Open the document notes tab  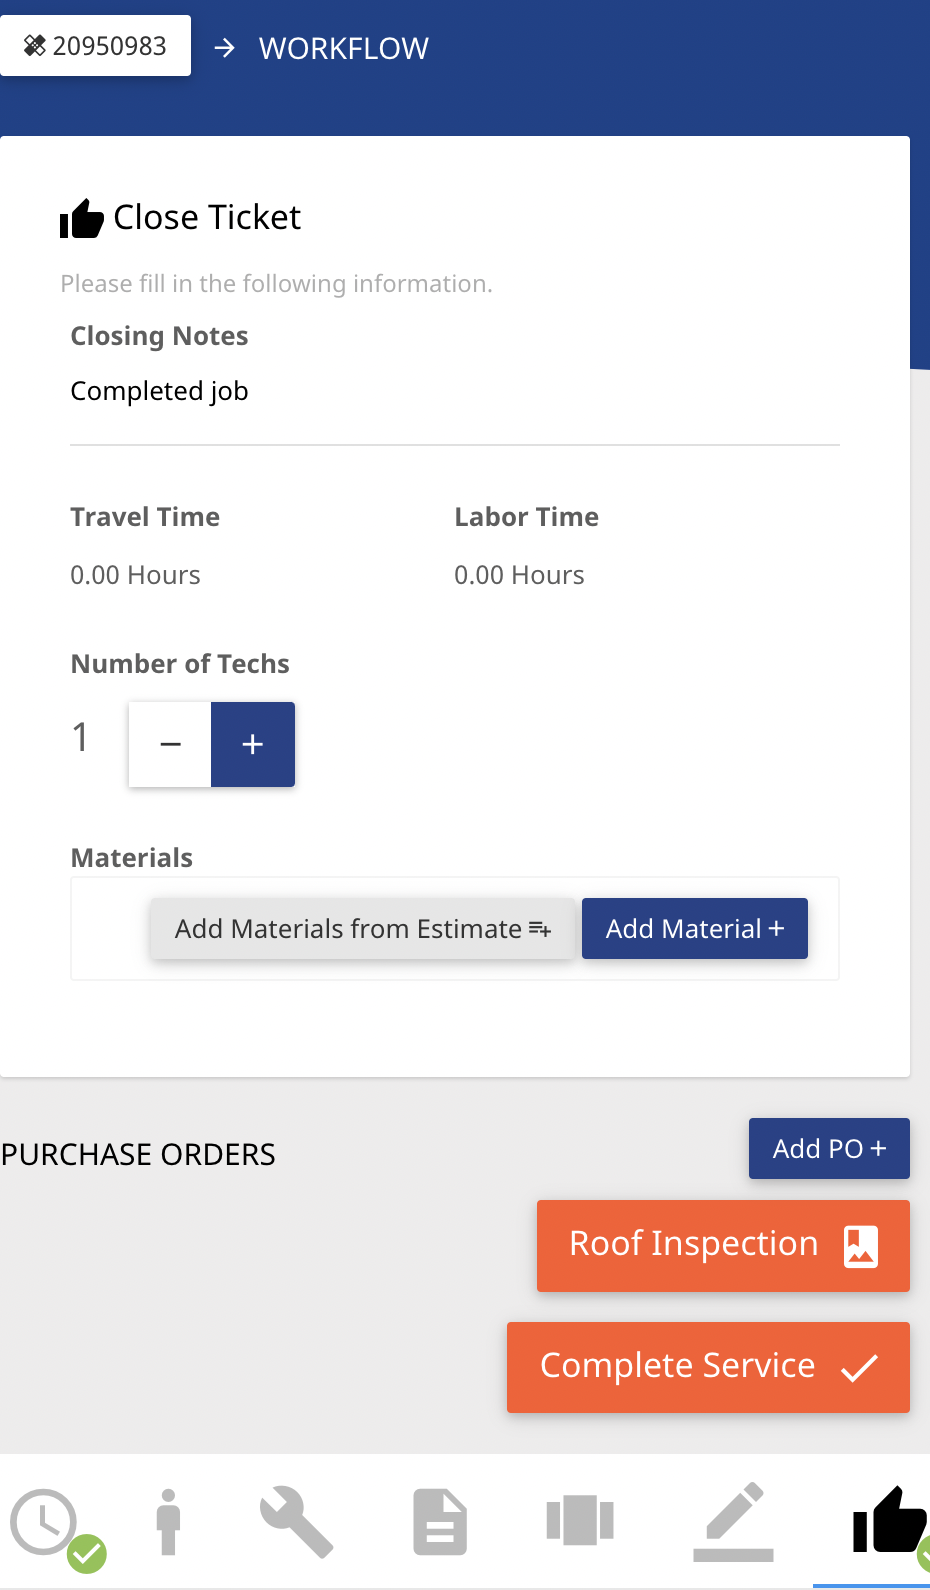point(440,1522)
